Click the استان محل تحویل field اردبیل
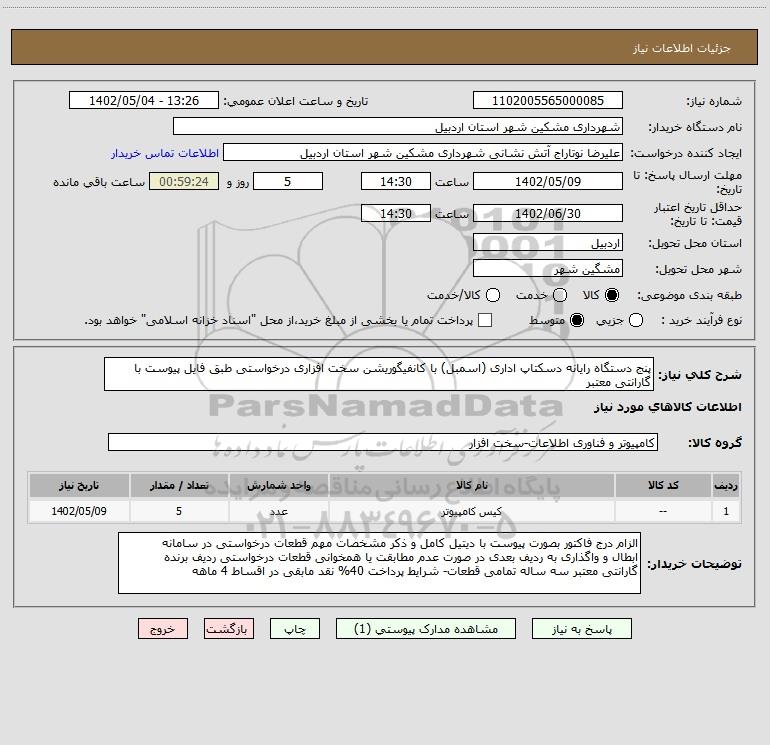Screen dimensions: 770x745 click(x=548, y=243)
